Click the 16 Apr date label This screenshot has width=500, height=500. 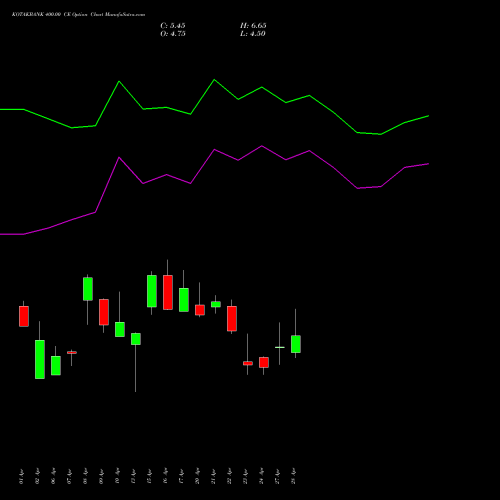coord(166,477)
